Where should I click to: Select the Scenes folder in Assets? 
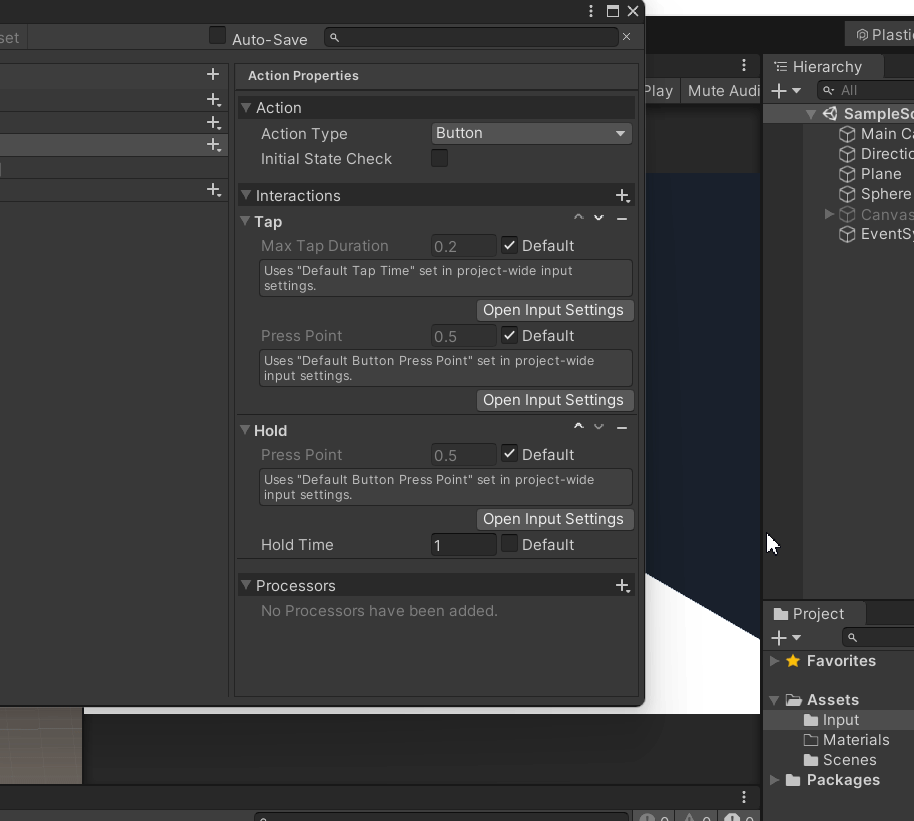pyautogui.click(x=838, y=760)
